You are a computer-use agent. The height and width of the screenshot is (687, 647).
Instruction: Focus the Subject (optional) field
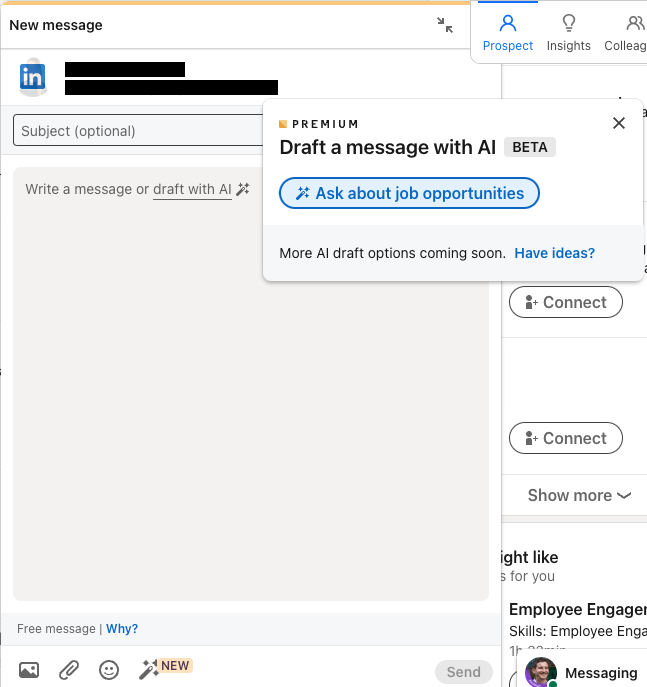(x=138, y=130)
